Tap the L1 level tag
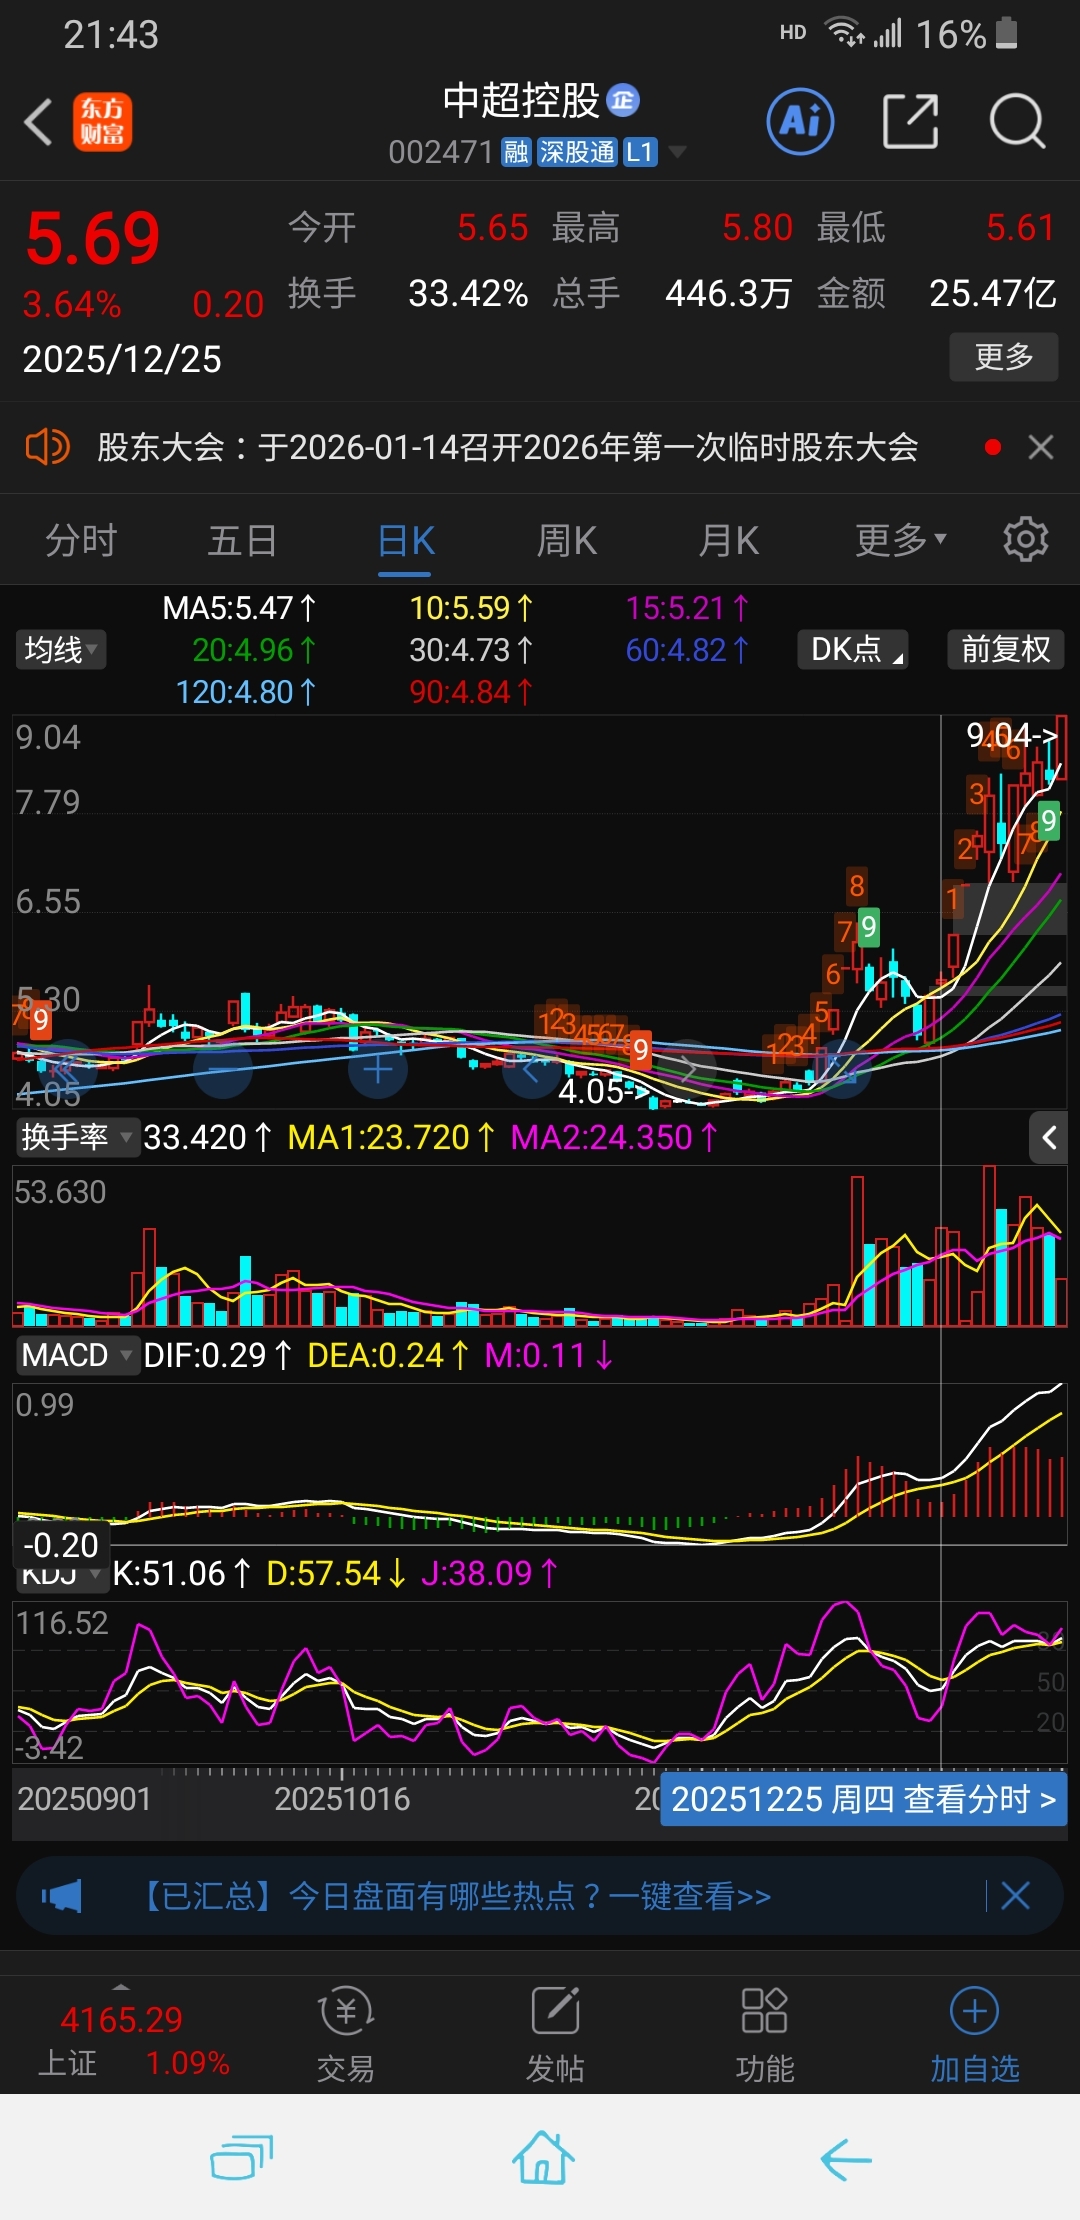1080x2220 pixels. 640,152
